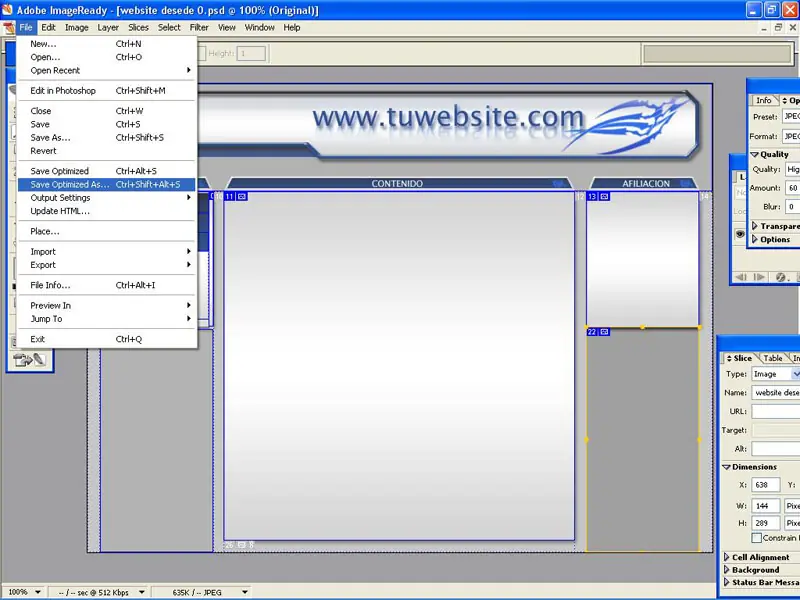The width and height of the screenshot is (800, 600).
Task: Open the 100% zoom level dropdown
Action: (38, 592)
